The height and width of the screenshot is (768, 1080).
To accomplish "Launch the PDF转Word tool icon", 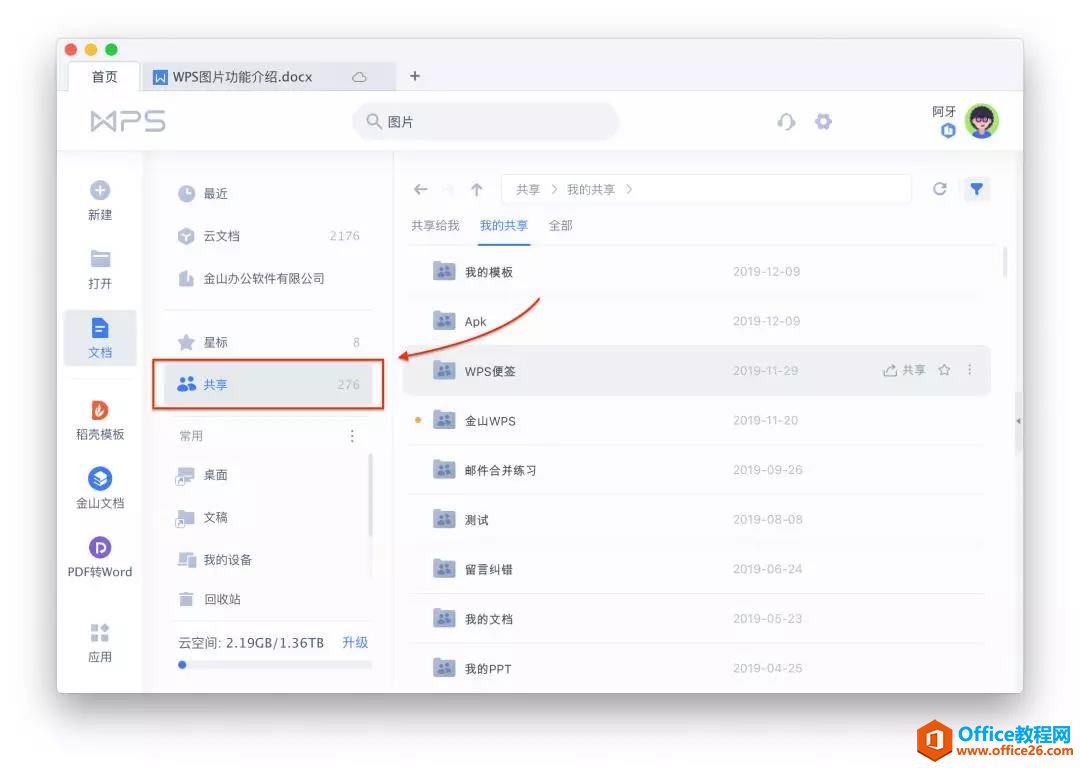I will [x=100, y=547].
